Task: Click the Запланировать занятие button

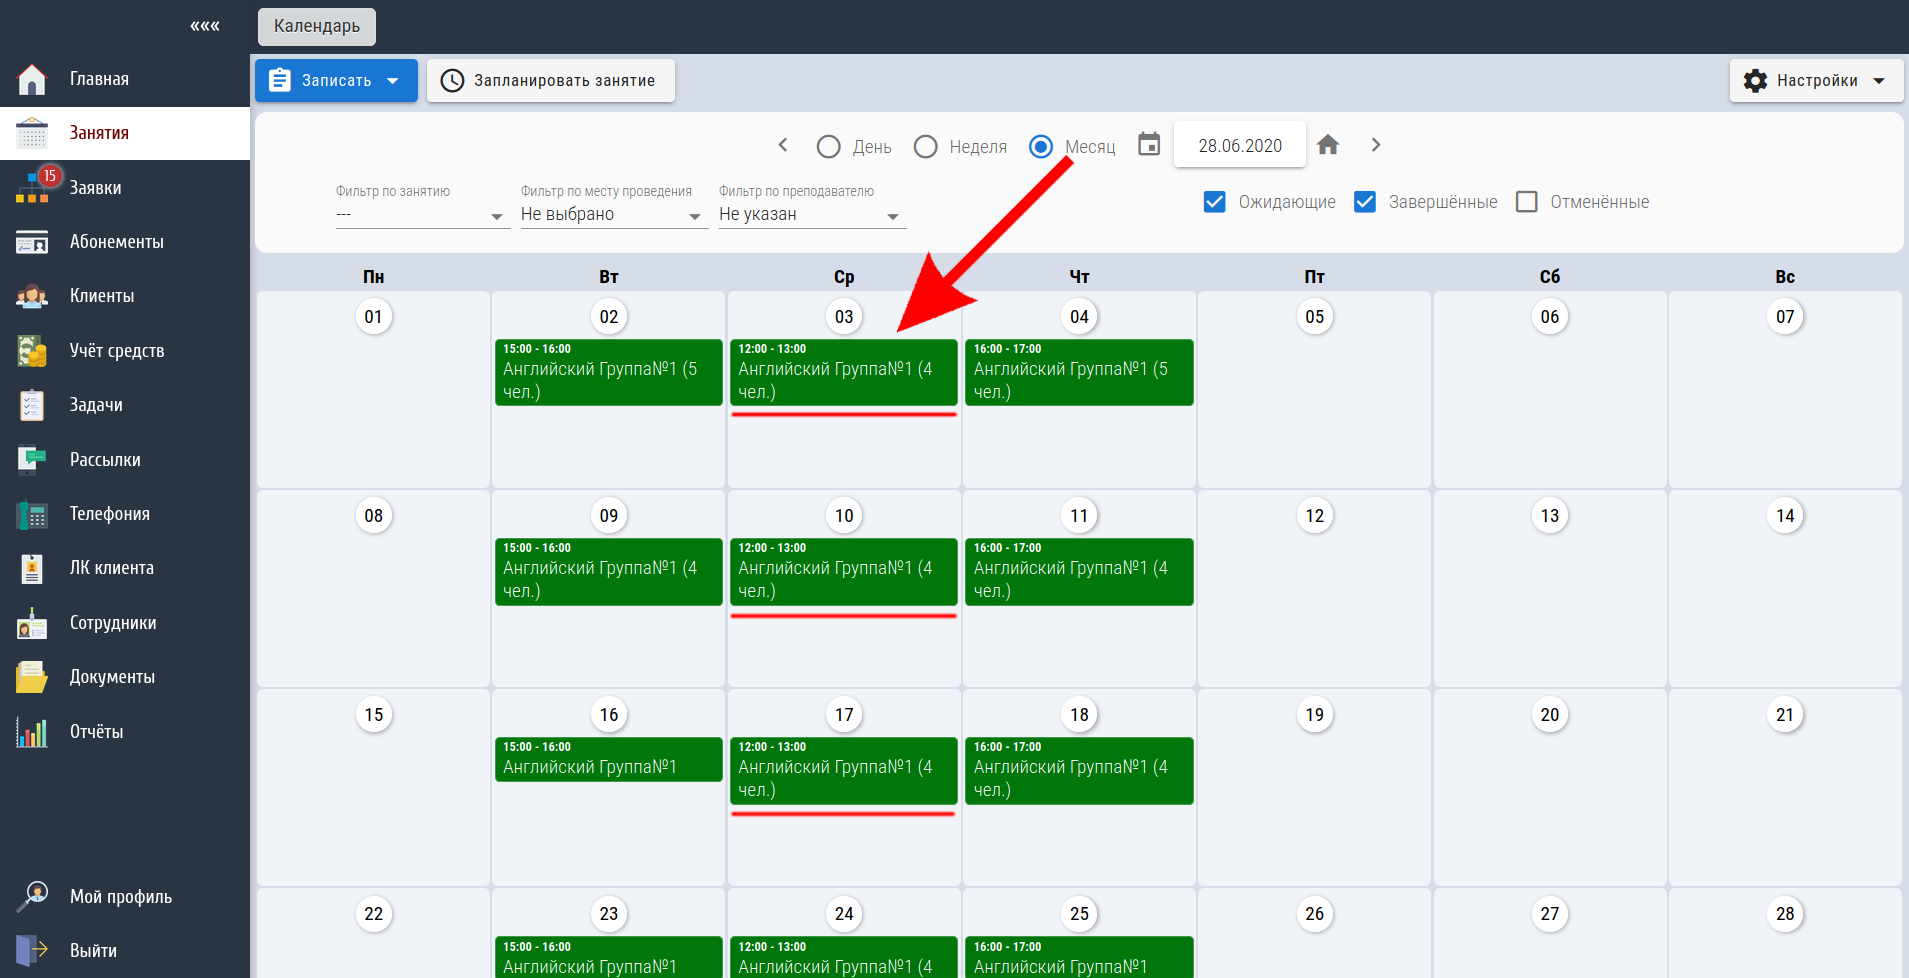Action: [551, 81]
